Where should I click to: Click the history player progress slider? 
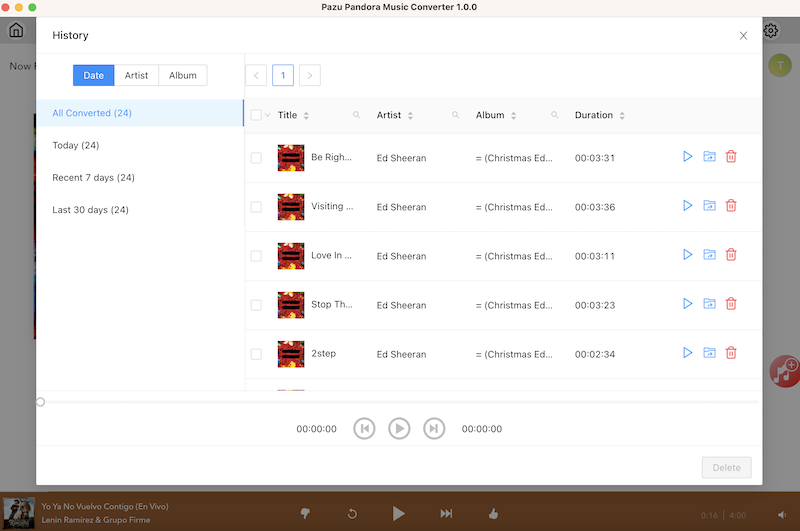[398, 402]
